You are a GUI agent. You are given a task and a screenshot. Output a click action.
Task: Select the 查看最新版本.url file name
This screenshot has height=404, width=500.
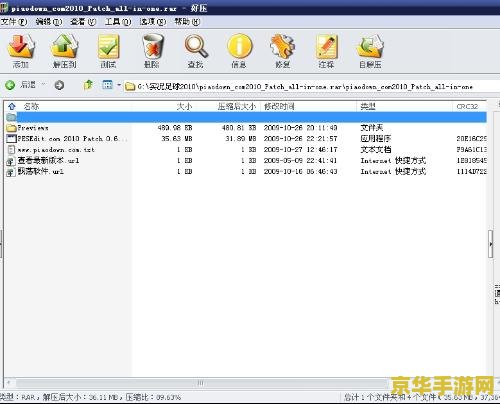tap(49, 161)
